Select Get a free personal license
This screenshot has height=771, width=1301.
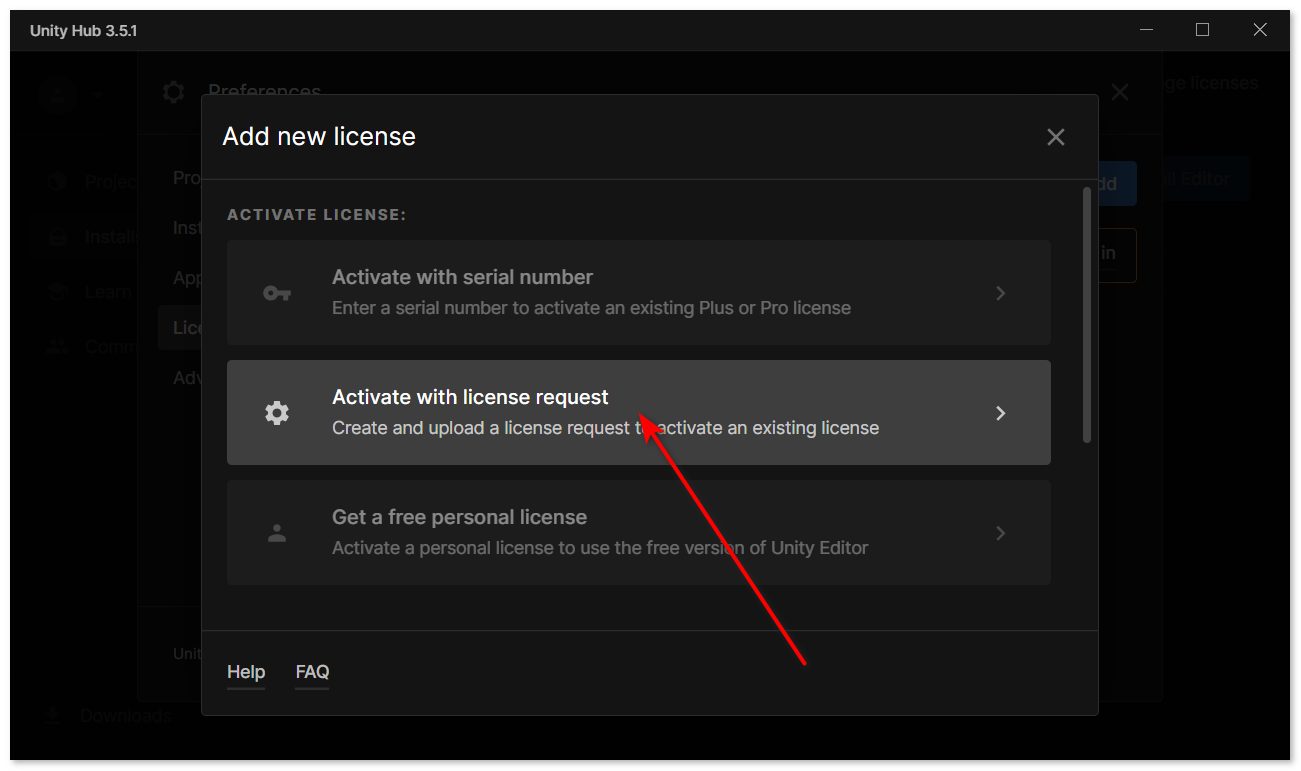point(638,532)
